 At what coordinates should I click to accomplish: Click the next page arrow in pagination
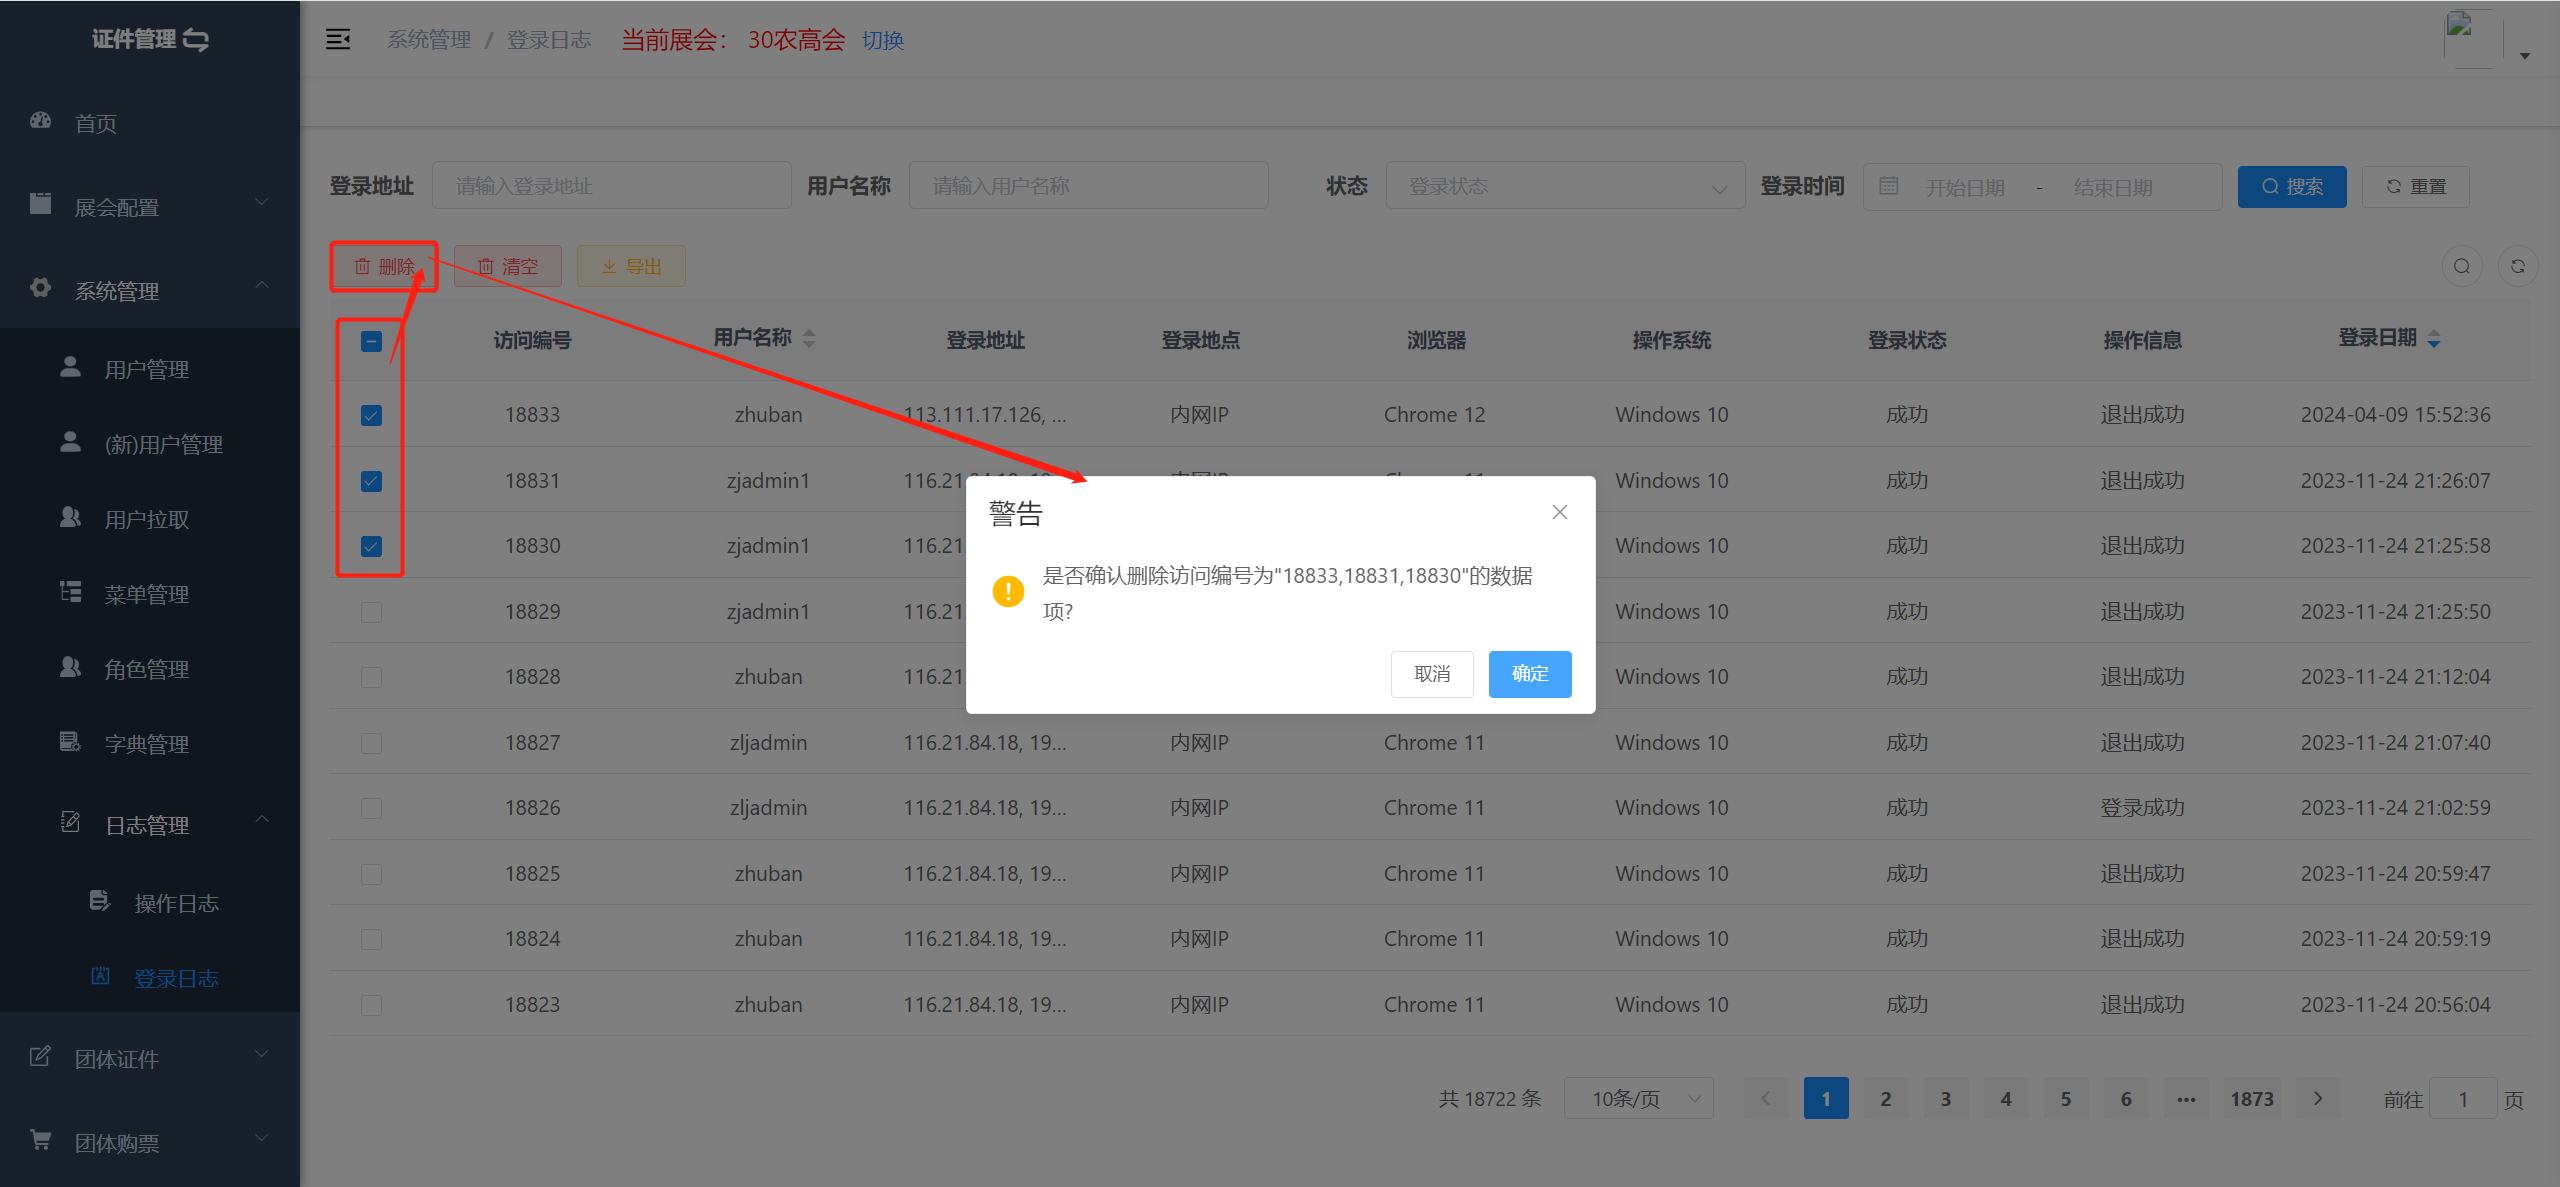coord(2318,1098)
